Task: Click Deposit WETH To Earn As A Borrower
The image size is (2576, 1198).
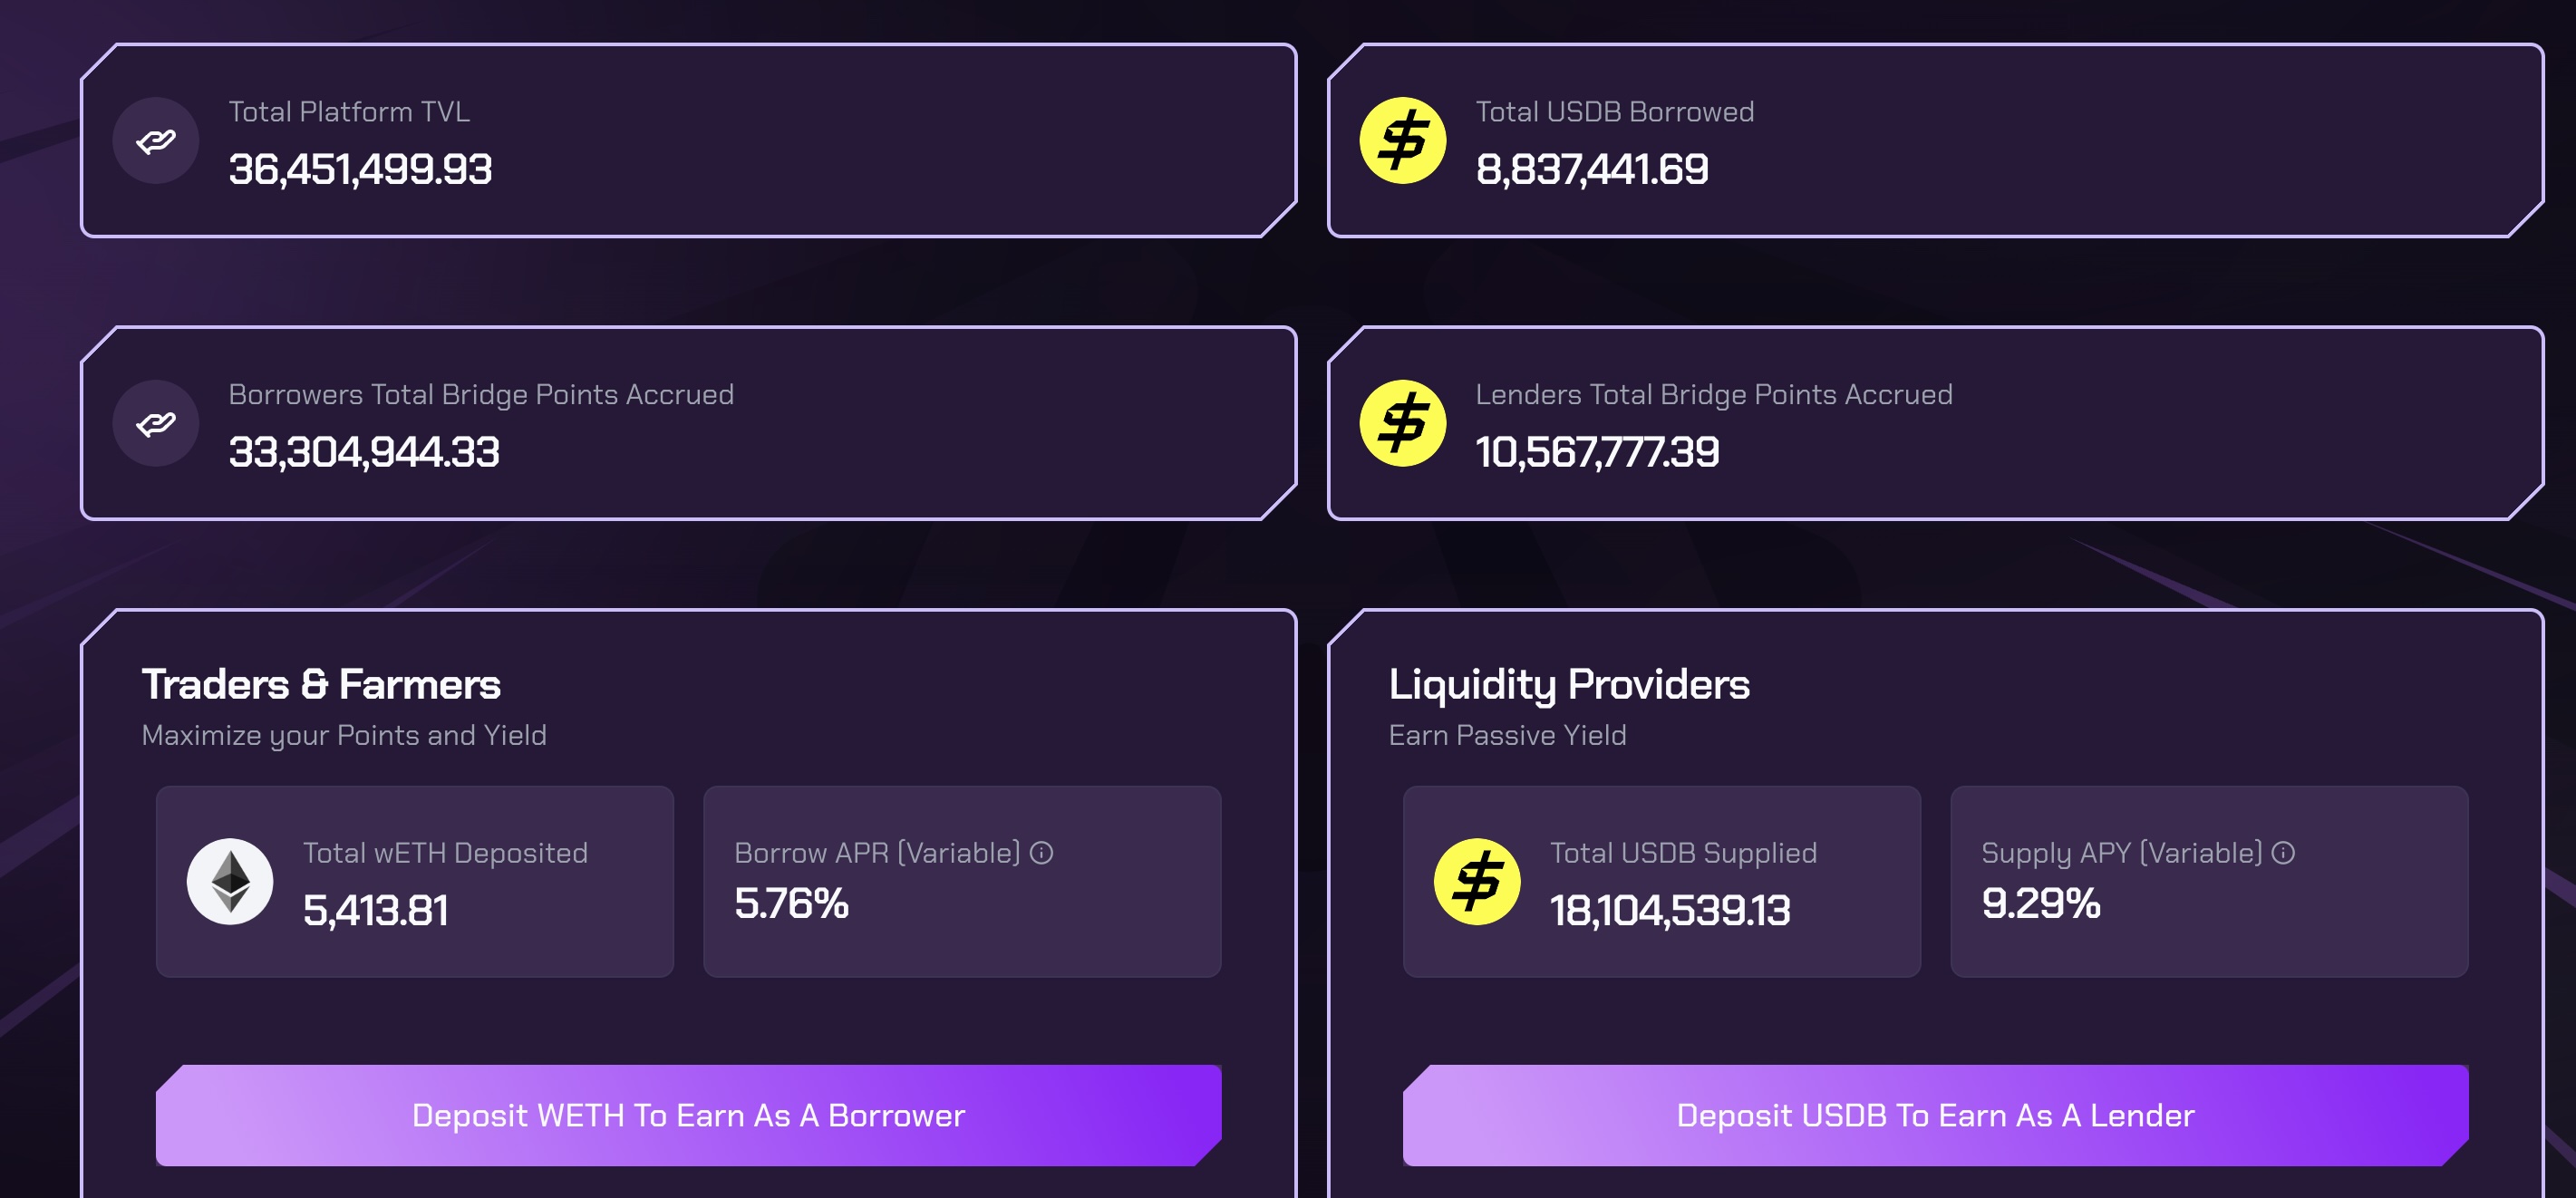Action: [688, 1115]
